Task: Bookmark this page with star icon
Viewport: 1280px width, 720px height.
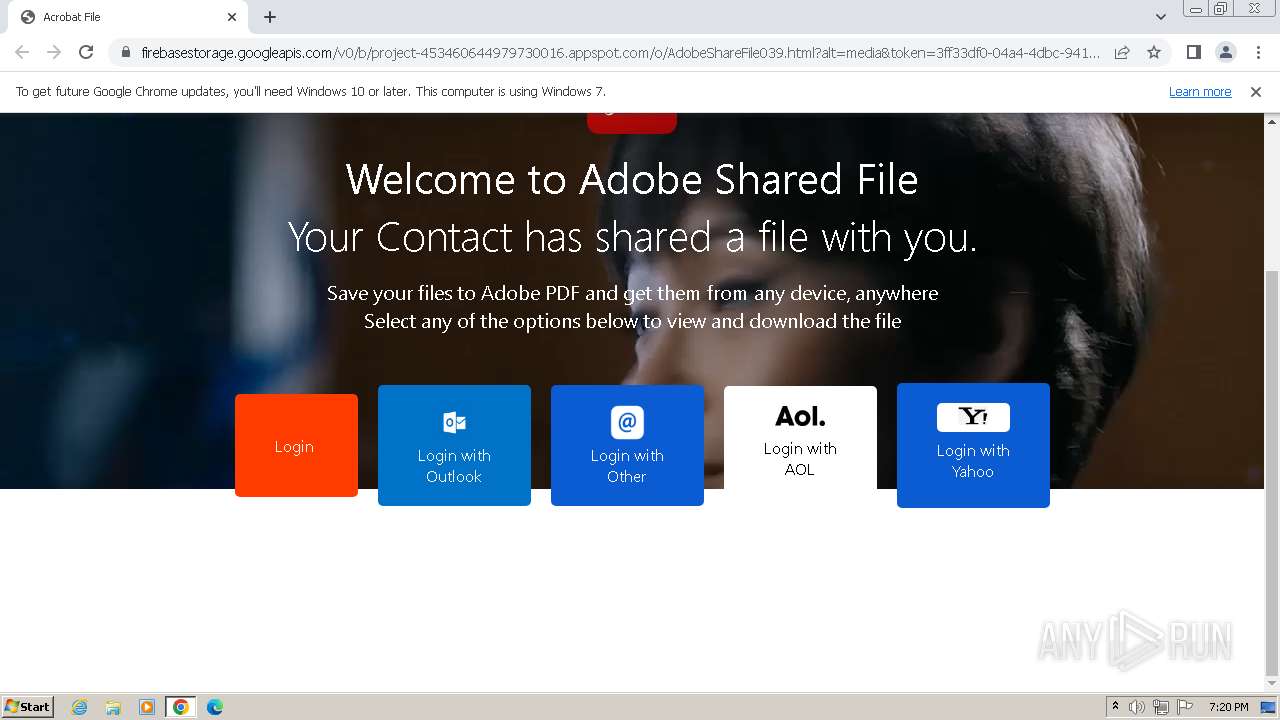Action: point(1154,52)
